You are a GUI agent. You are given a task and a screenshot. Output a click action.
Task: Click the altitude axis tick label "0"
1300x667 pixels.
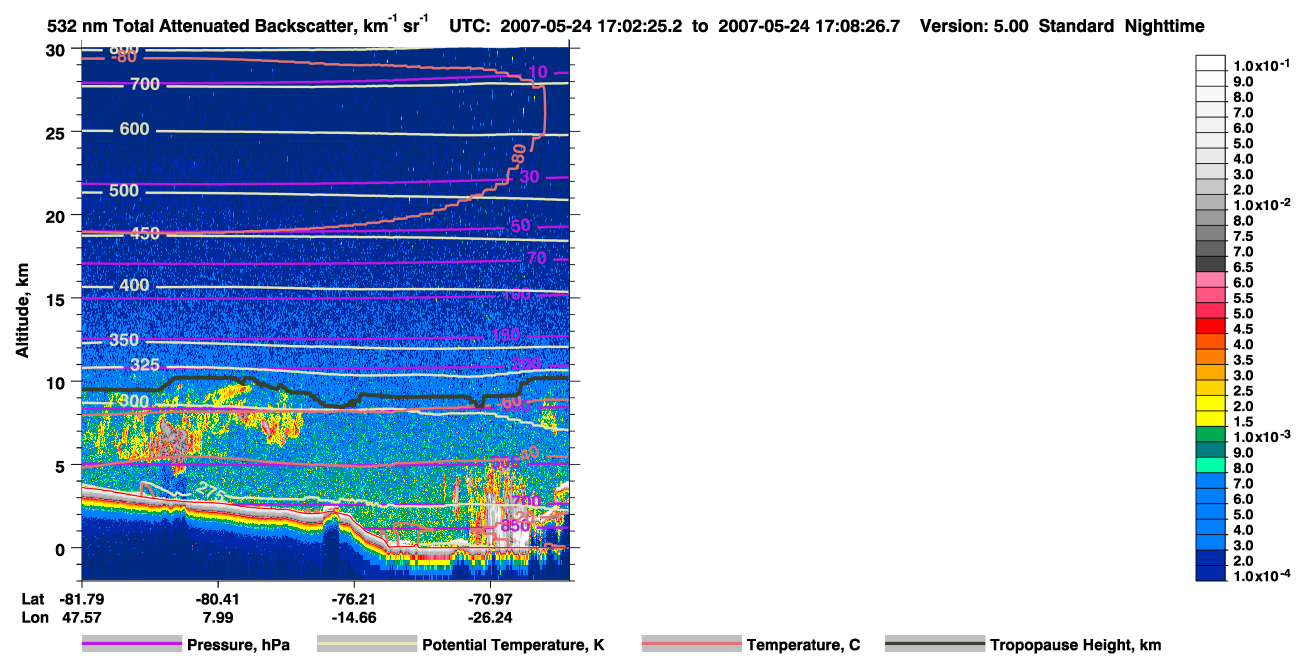(x=61, y=548)
